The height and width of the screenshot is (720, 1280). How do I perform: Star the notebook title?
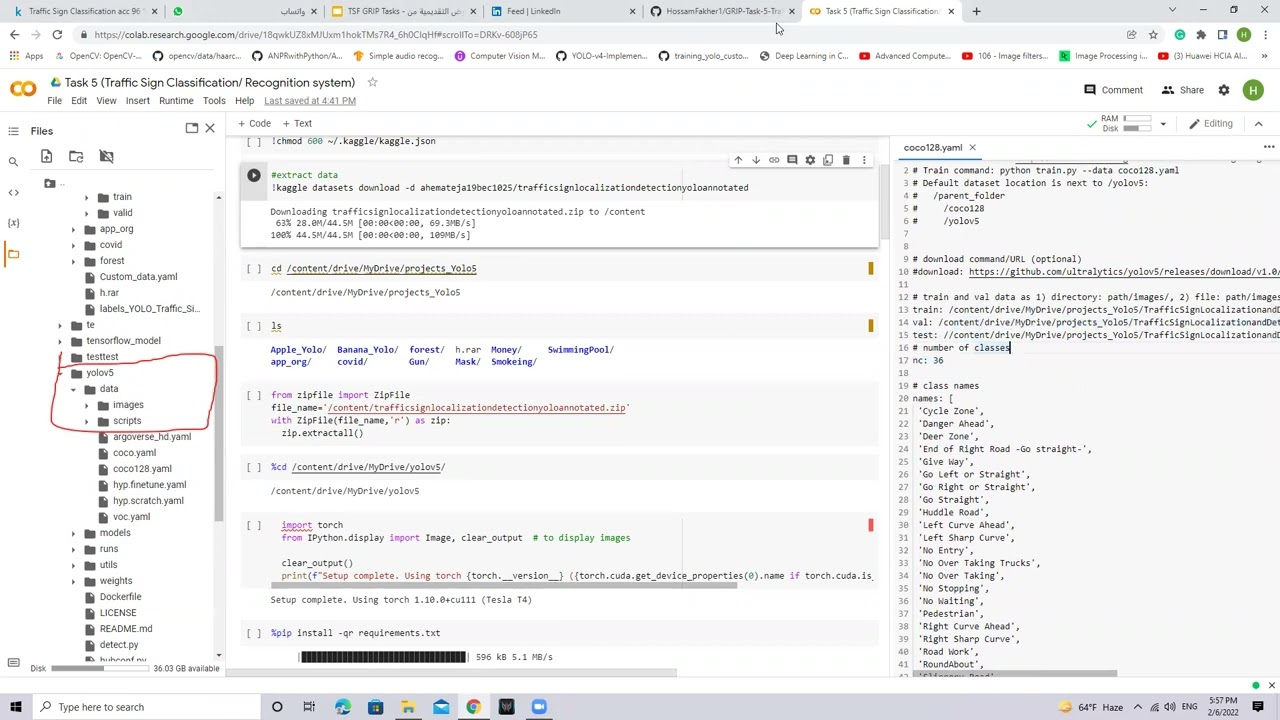click(372, 82)
